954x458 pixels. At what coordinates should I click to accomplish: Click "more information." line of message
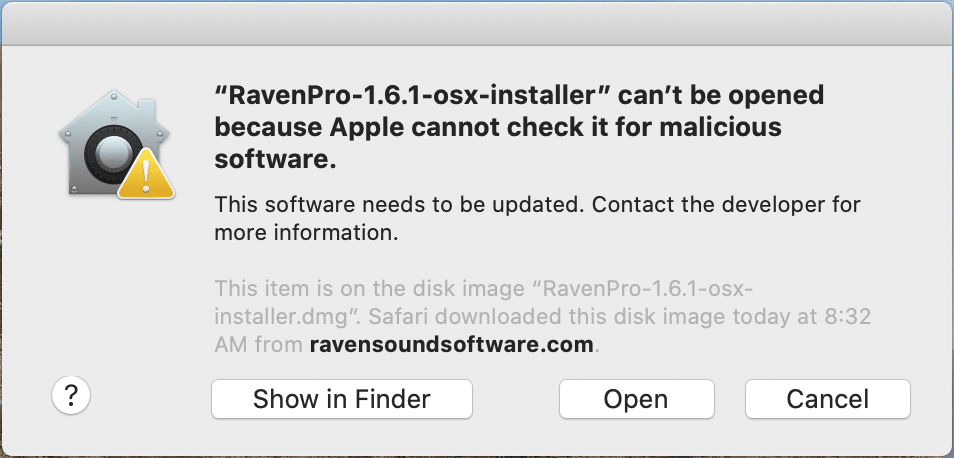pos(306,233)
